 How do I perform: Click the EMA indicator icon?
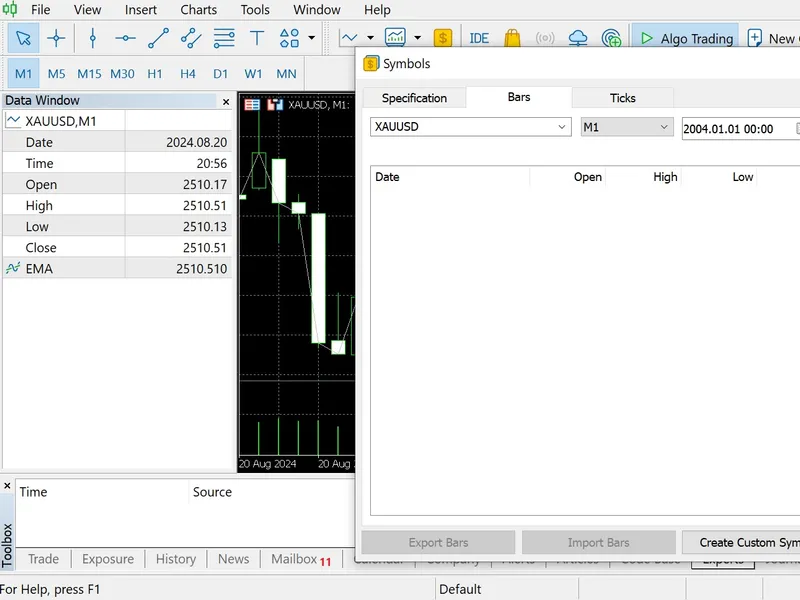[x=13, y=268]
